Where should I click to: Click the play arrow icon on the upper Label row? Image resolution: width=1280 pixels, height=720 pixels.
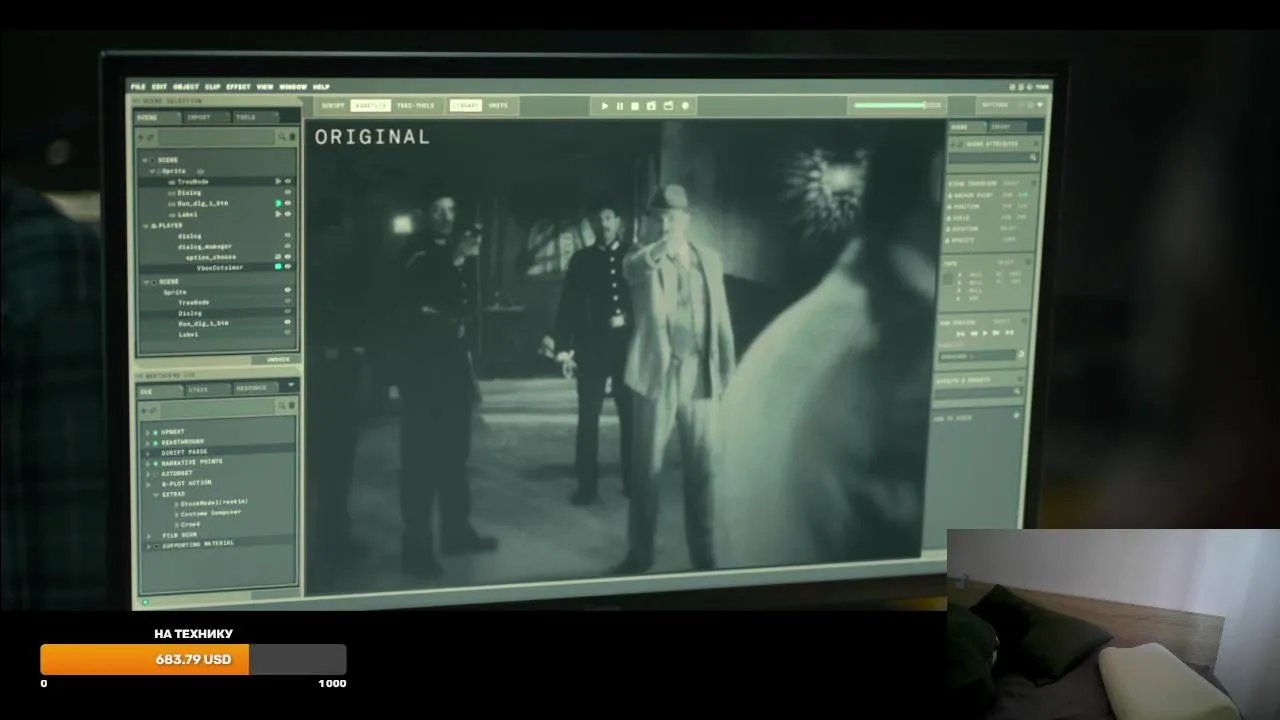[x=278, y=214]
